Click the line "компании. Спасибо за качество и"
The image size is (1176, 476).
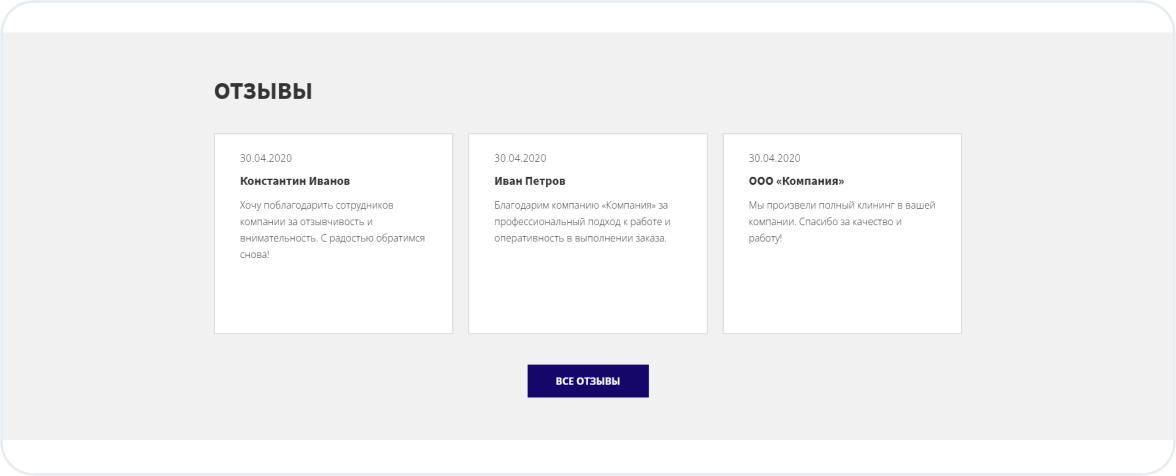coord(825,222)
